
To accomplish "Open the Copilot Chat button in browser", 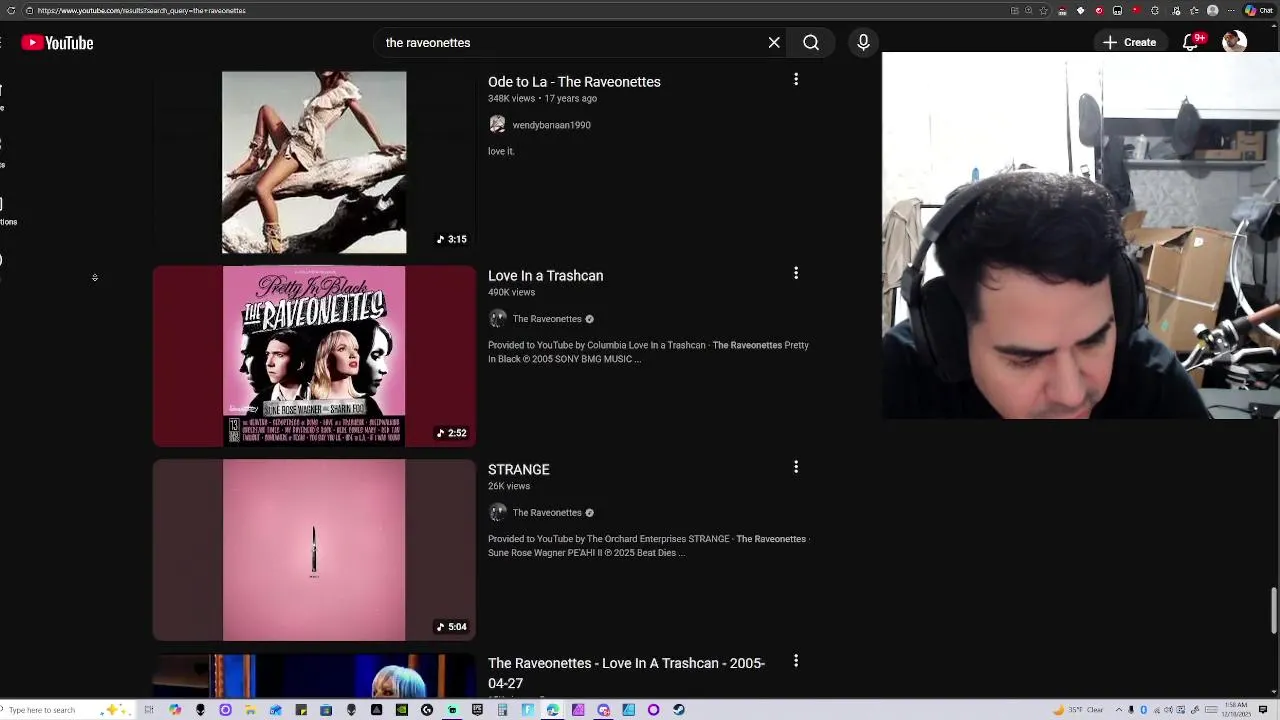I will tap(1258, 10).
